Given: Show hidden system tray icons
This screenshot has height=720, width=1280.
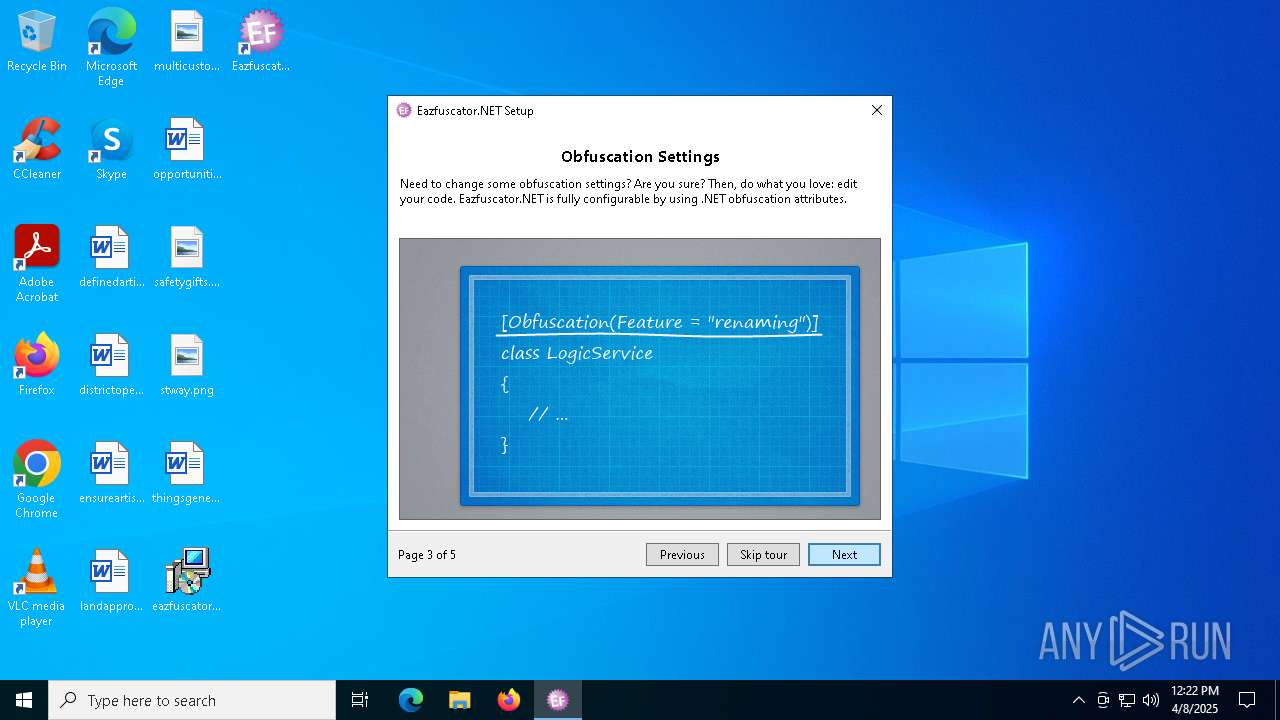Looking at the screenshot, I should point(1078,700).
